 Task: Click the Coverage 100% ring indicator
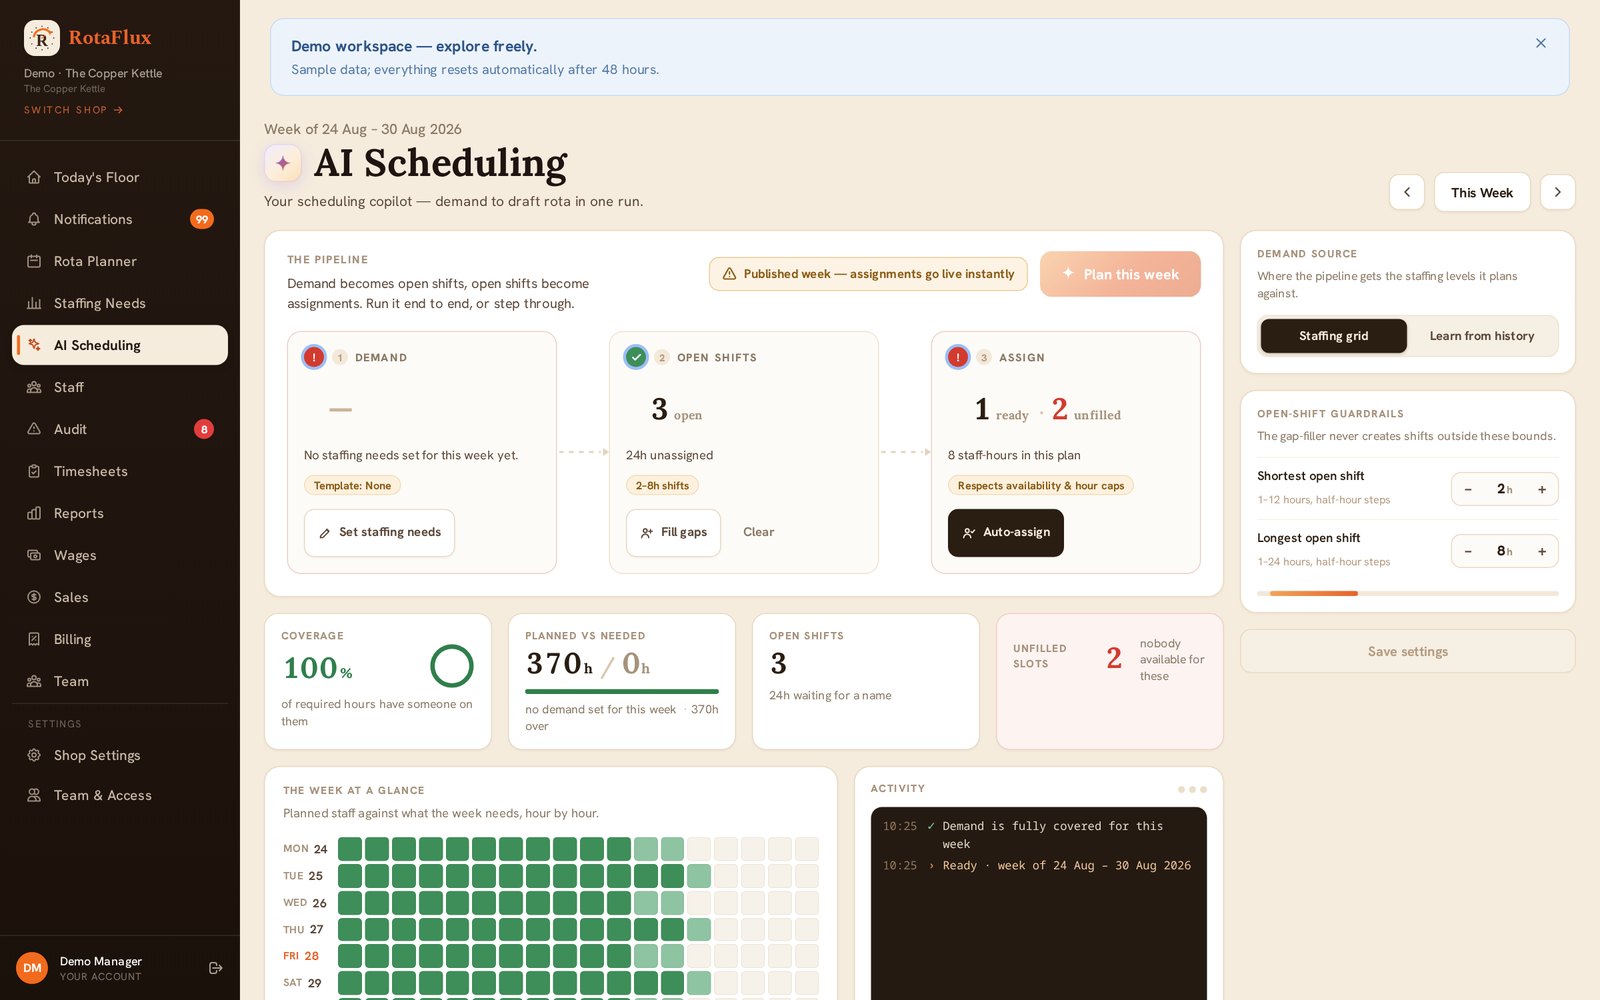click(x=452, y=666)
